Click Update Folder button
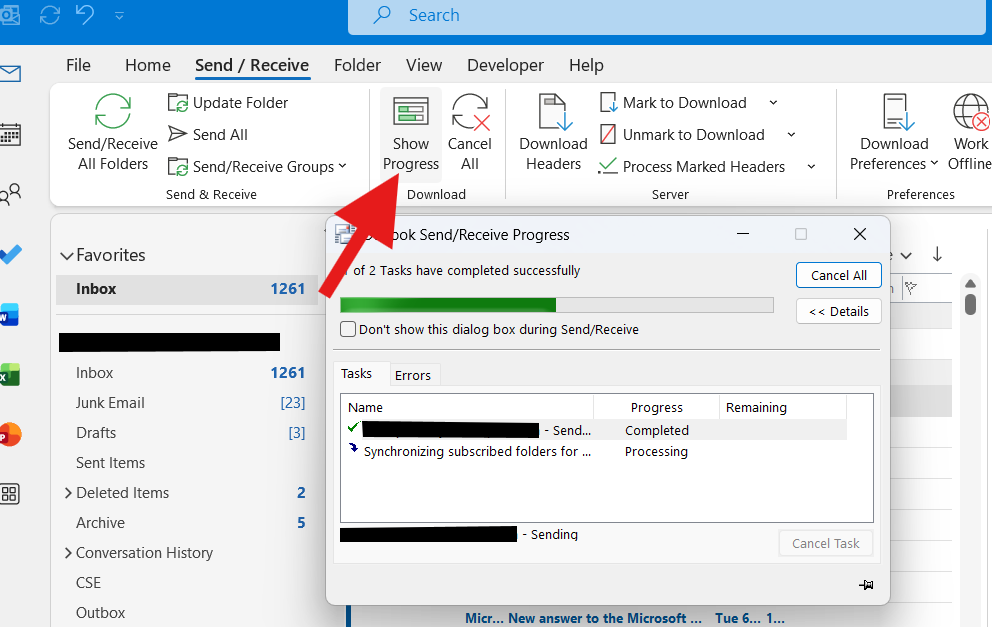This screenshot has height=627, width=992. [x=228, y=102]
